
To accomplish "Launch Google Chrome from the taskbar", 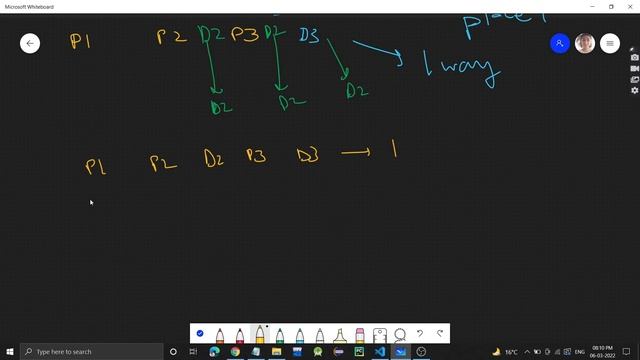I will coord(235,351).
